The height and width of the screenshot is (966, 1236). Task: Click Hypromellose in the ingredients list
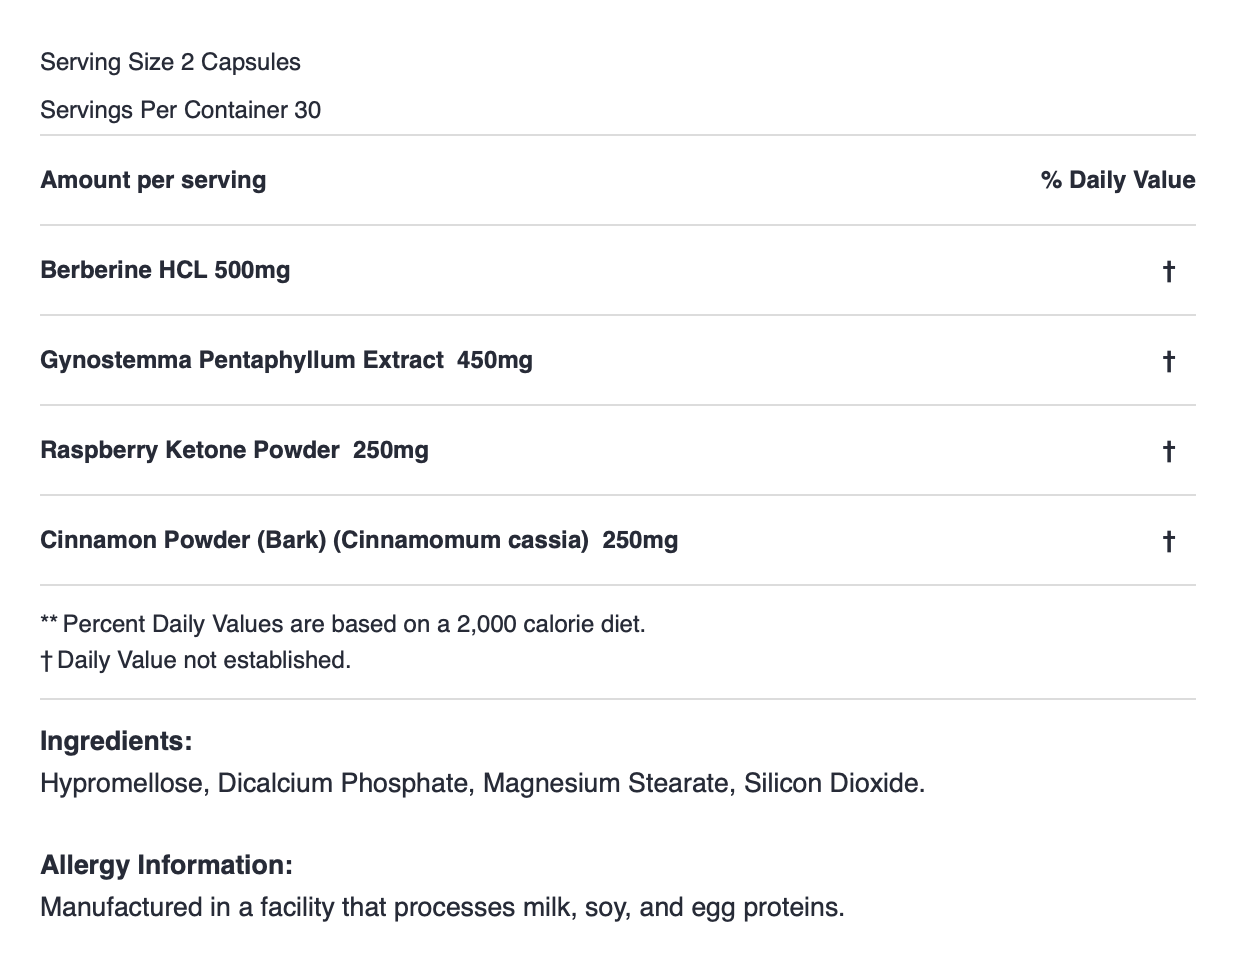tap(121, 783)
